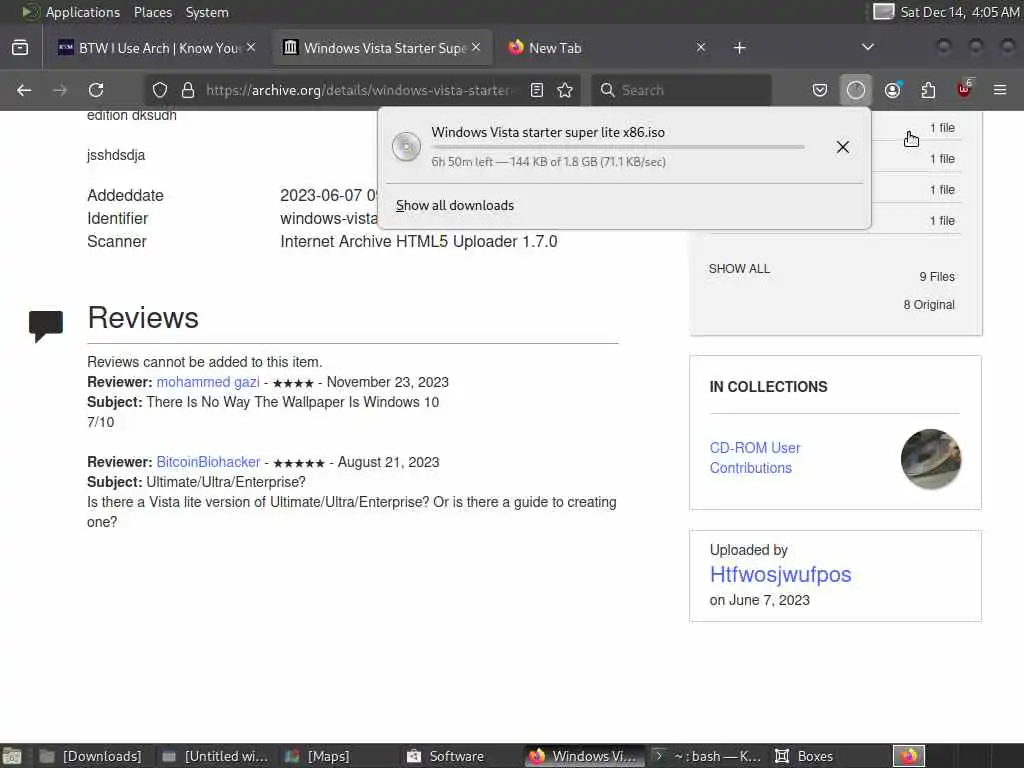Screen dimensions: 1024x768
Task: Open reviewer mohammed gazi profile link
Action: tap(208, 382)
